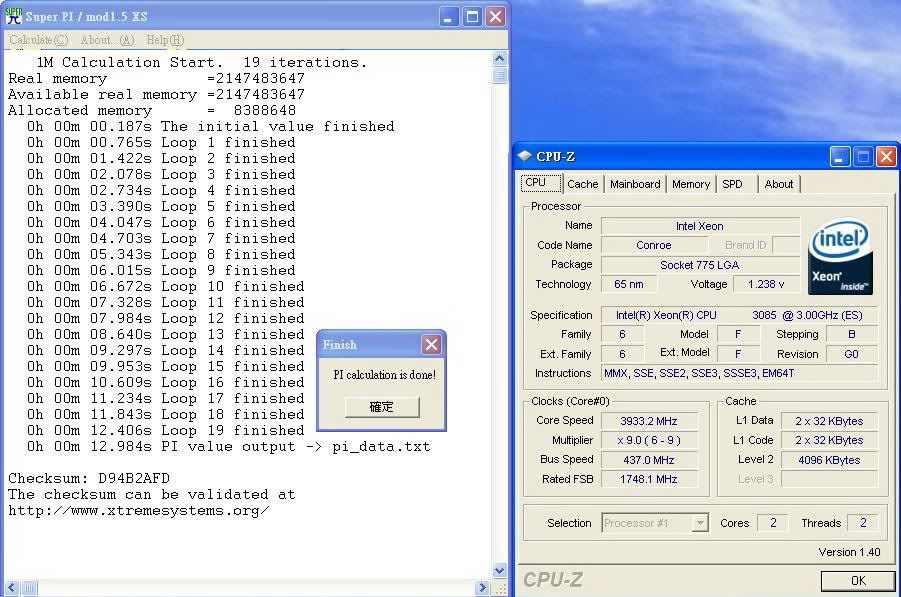This screenshot has height=597, width=901.
Task: Click the Super PI title bar icon
Action: (x=13, y=16)
